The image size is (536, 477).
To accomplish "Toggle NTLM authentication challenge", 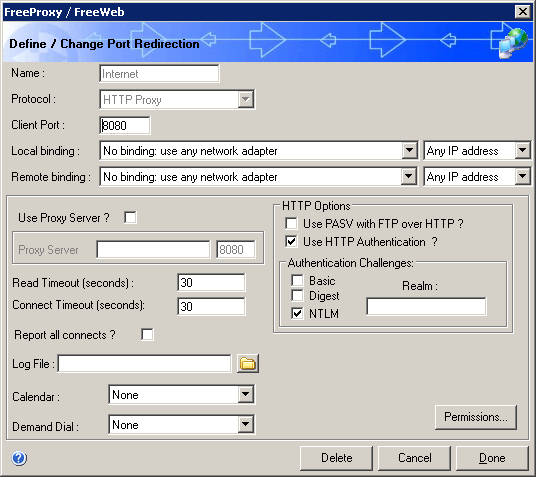I will [x=297, y=313].
